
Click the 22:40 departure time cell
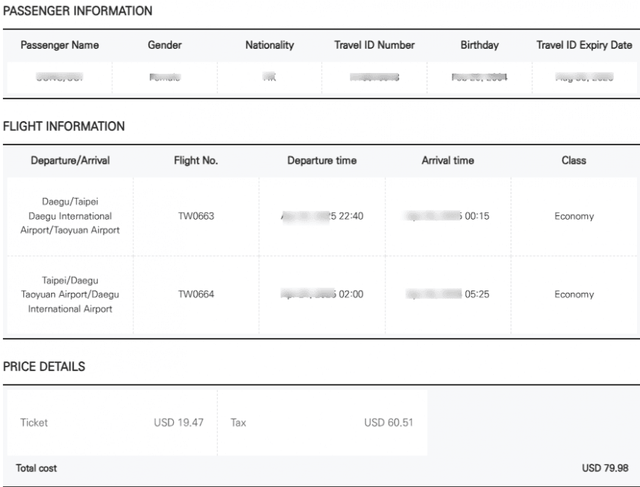(x=322, y=216)
